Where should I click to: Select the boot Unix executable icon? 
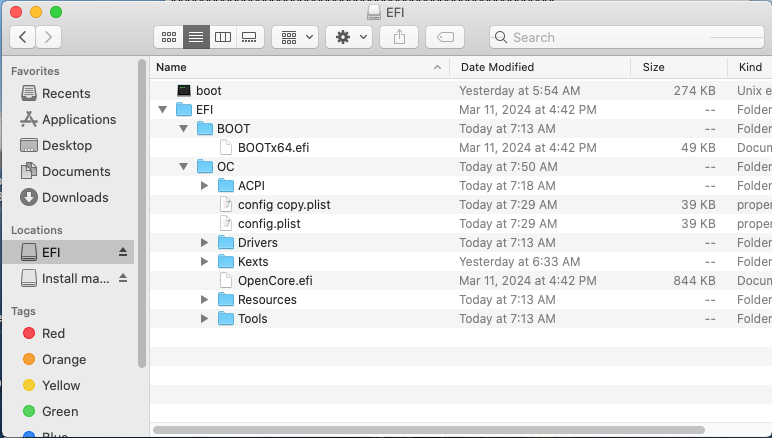pos(184,91)
